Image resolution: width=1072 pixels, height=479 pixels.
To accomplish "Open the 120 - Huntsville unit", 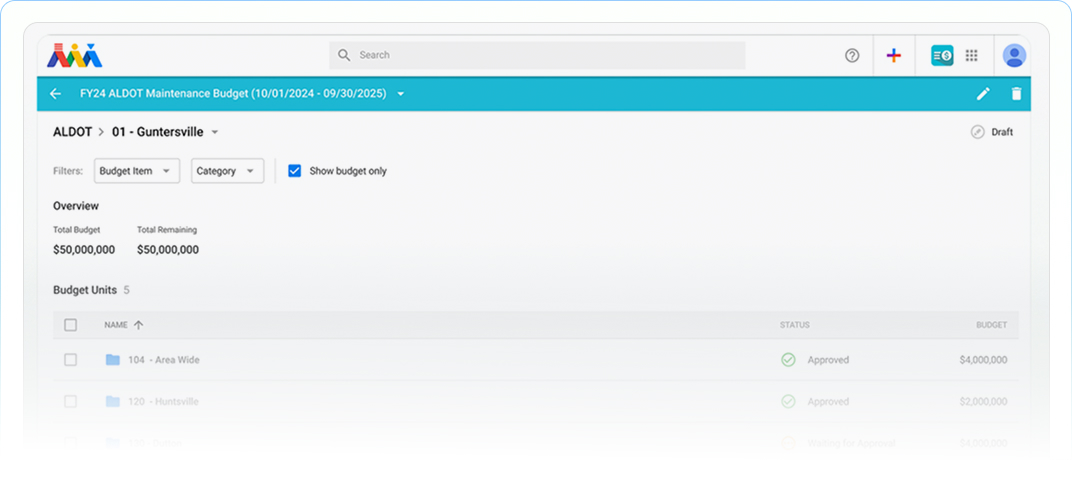I will (x=163, y=402).
